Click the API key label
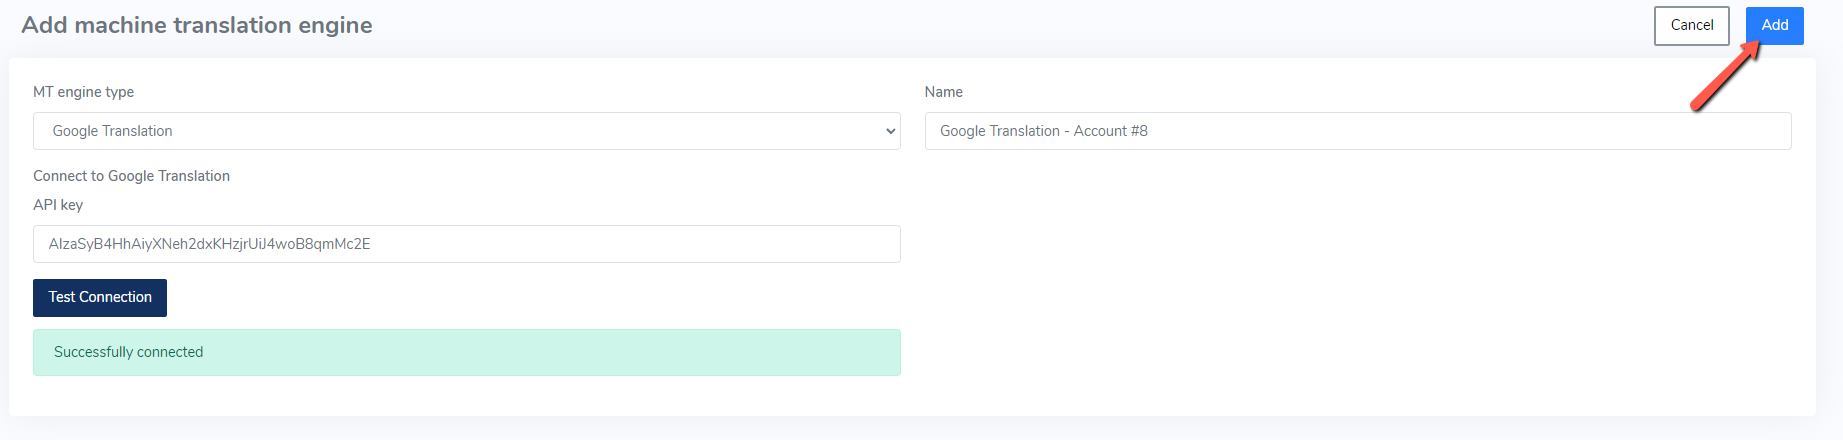Viewport: 1843px width, 440px height. [58, 205]
